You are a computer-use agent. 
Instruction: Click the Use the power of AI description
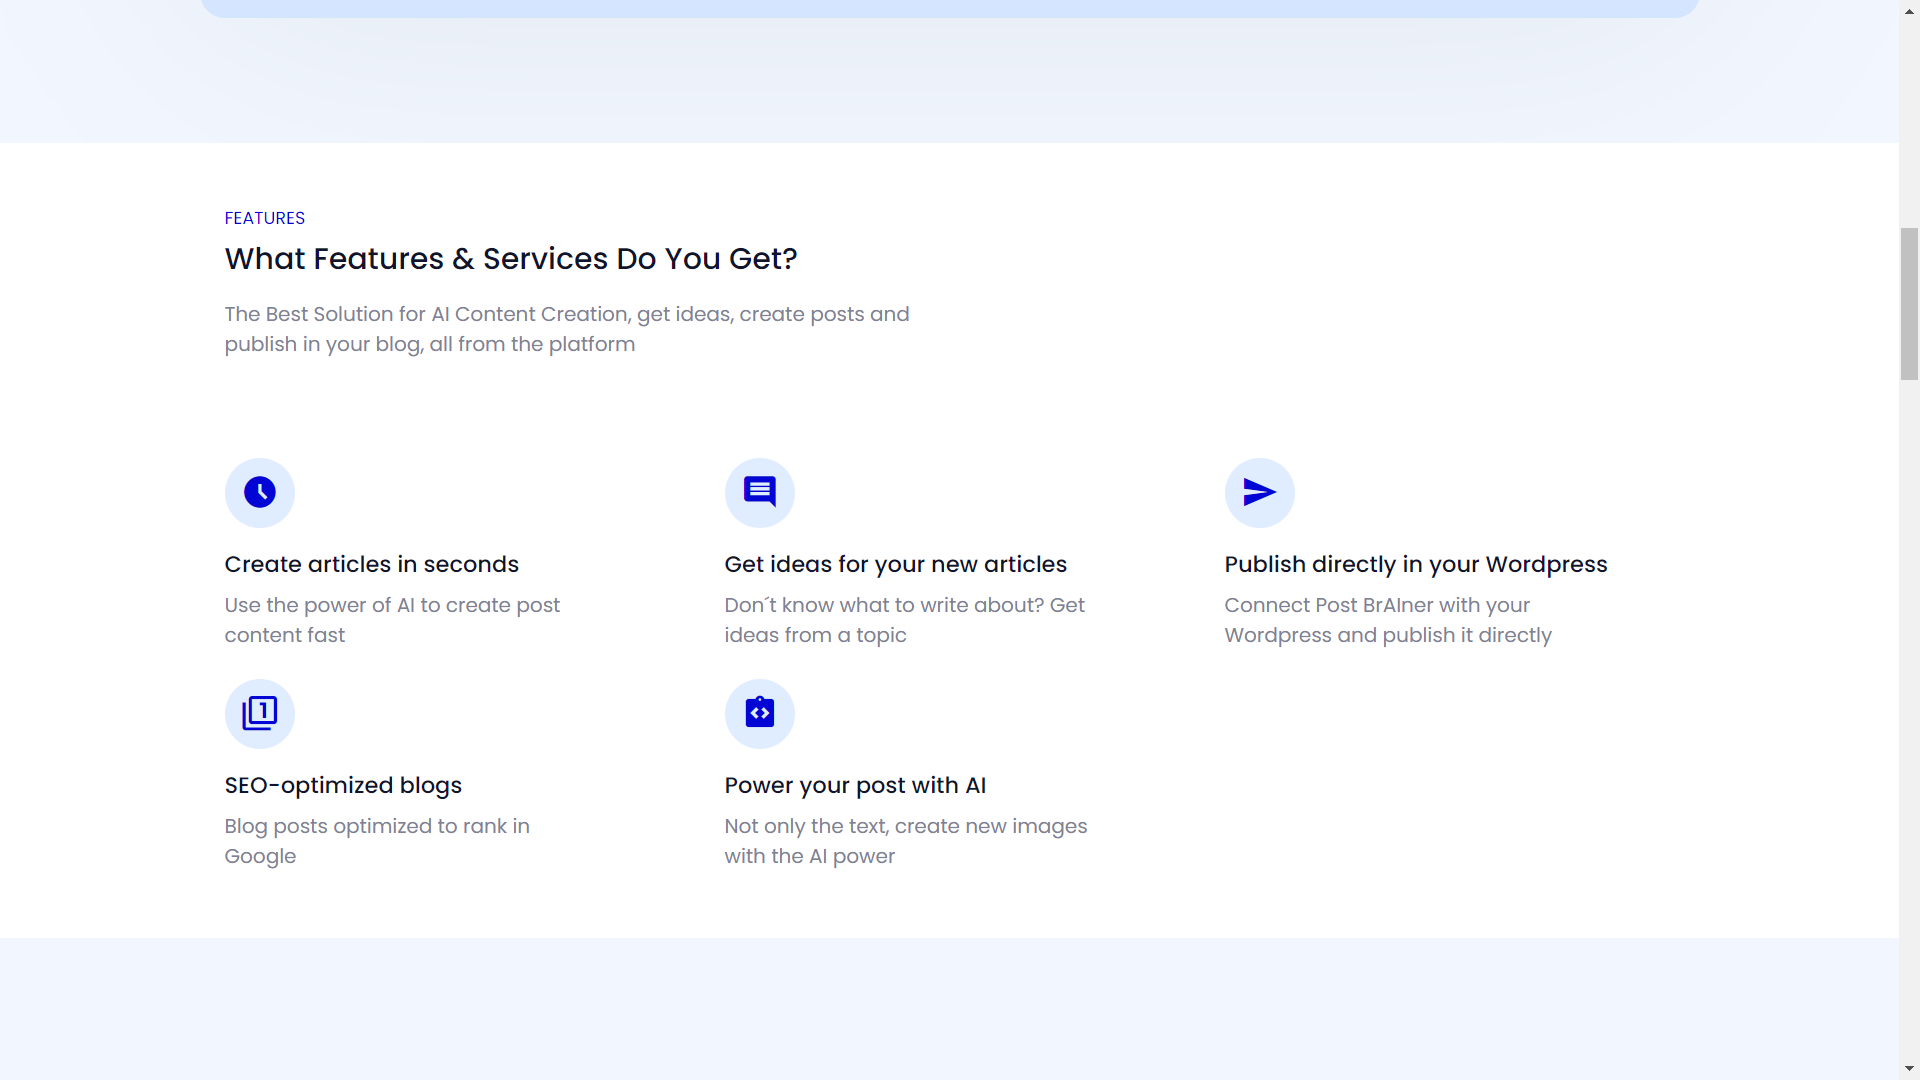392,620
